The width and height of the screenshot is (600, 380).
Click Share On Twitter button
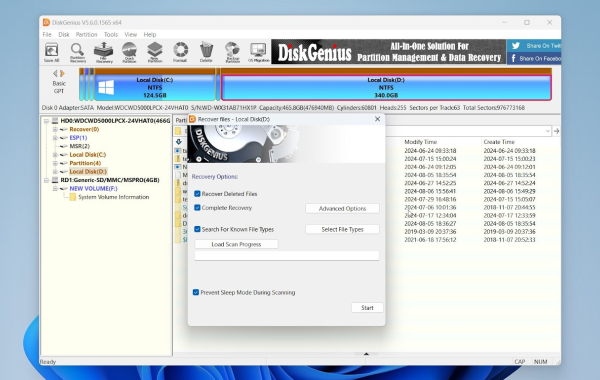point(534,46)
